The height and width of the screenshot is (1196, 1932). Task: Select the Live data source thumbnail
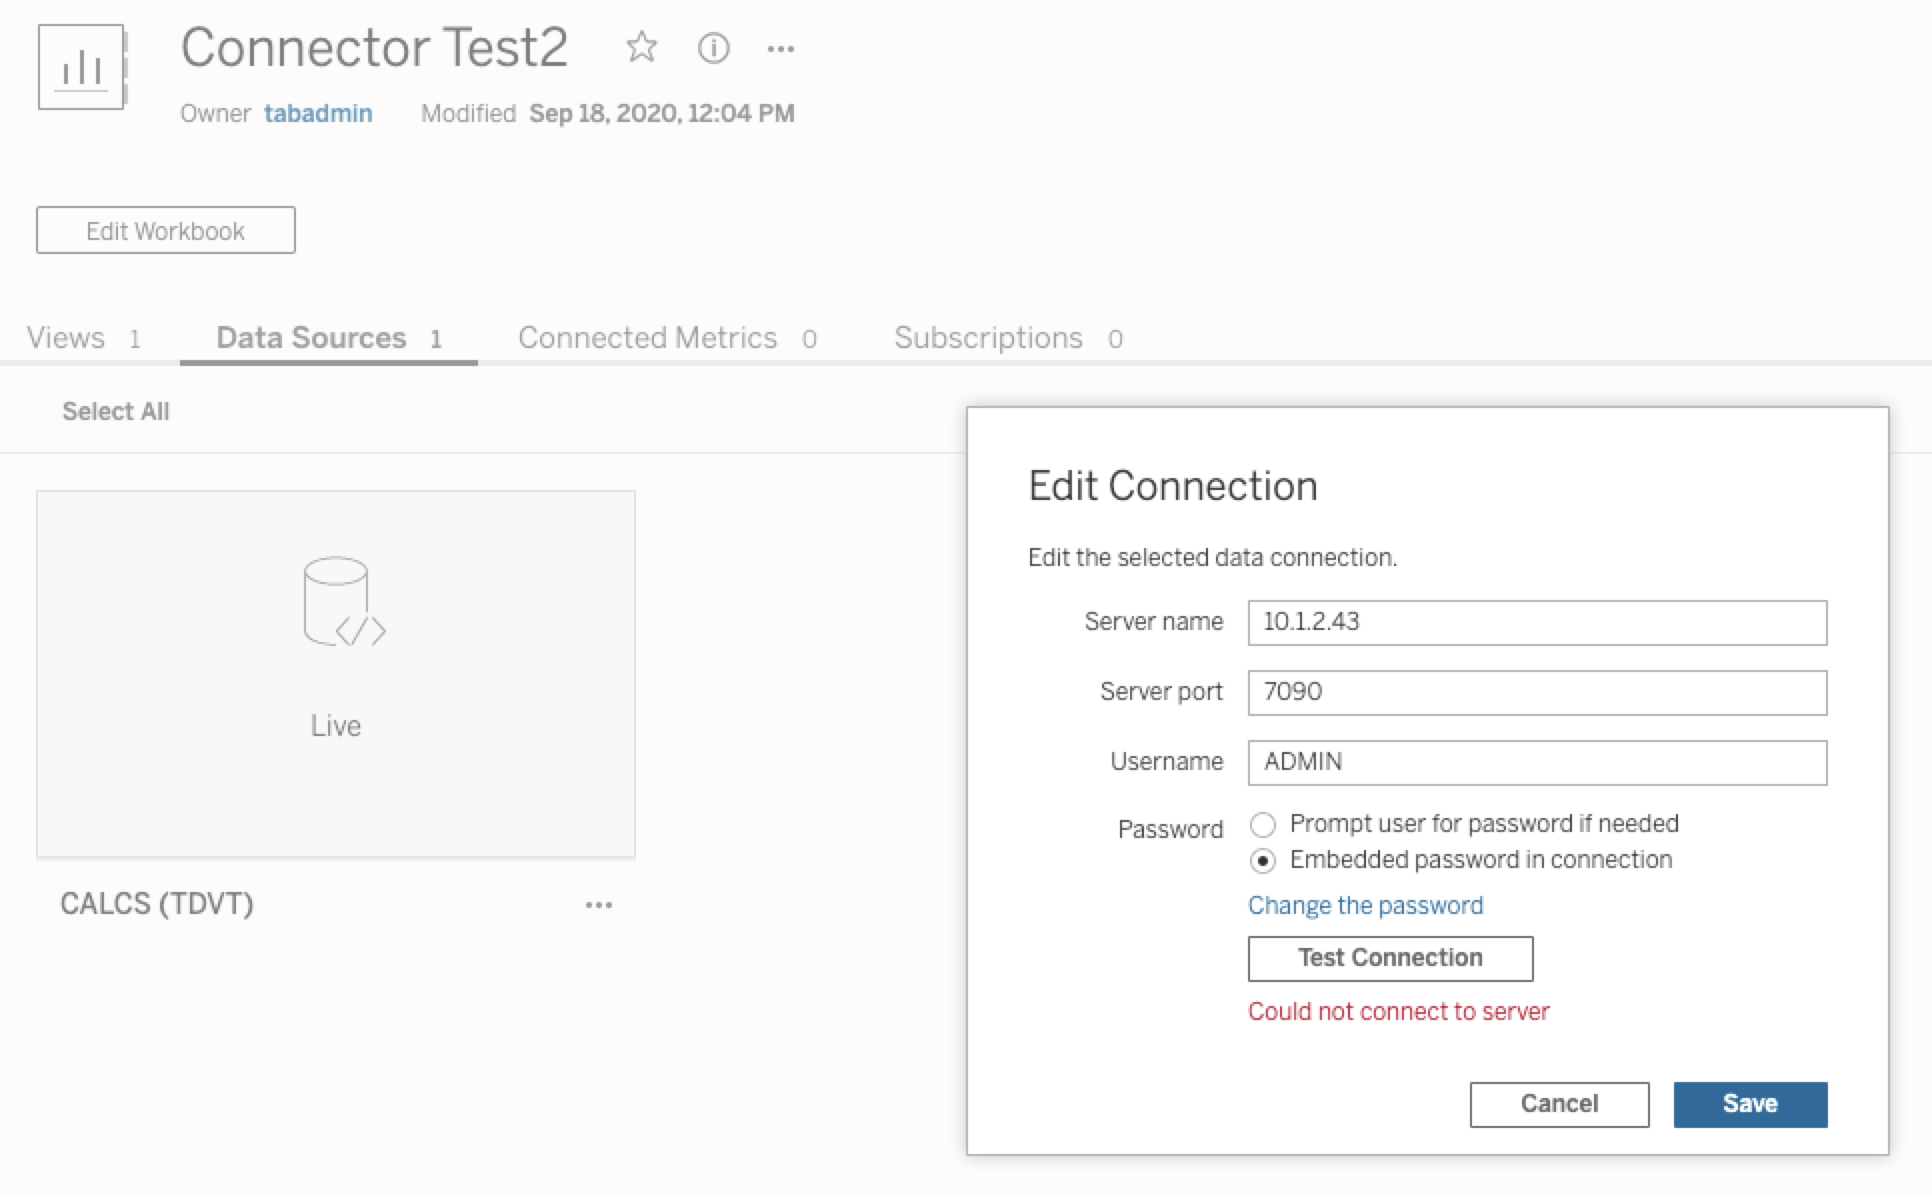click(337, 672)
